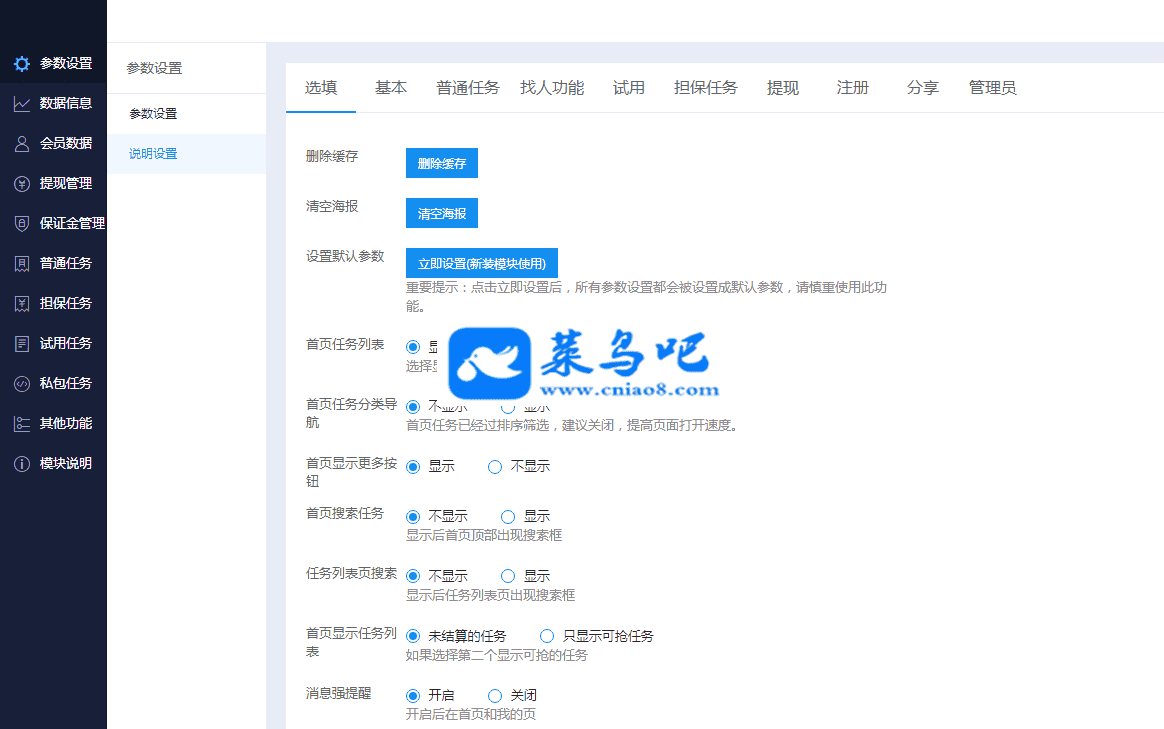This screenshot has height=729, width=1164.
Task: Click the shield icon for 保证金管理
Action: click(21, 223)
